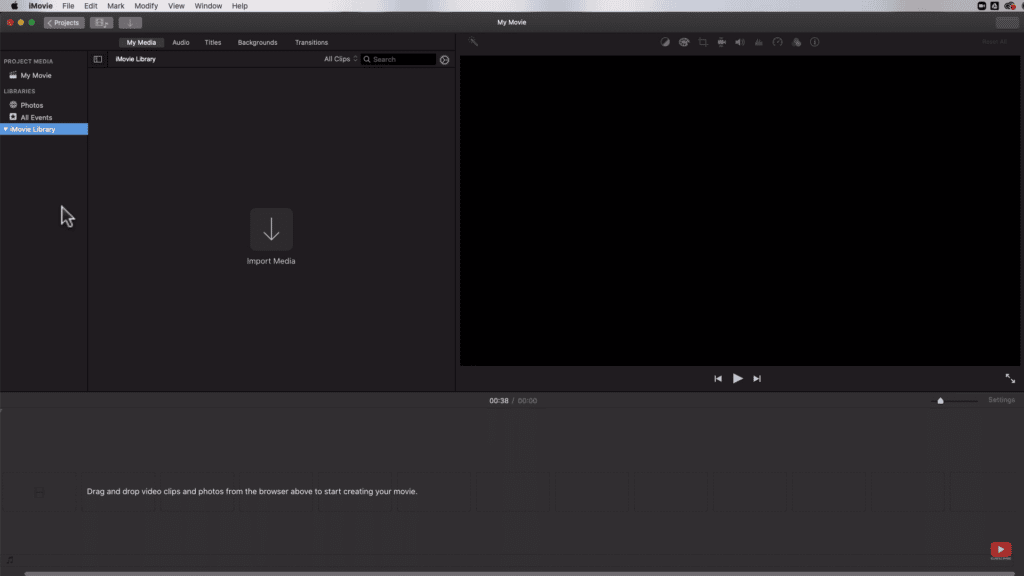Adjust the timeline zoom slider

pos(940,400)
